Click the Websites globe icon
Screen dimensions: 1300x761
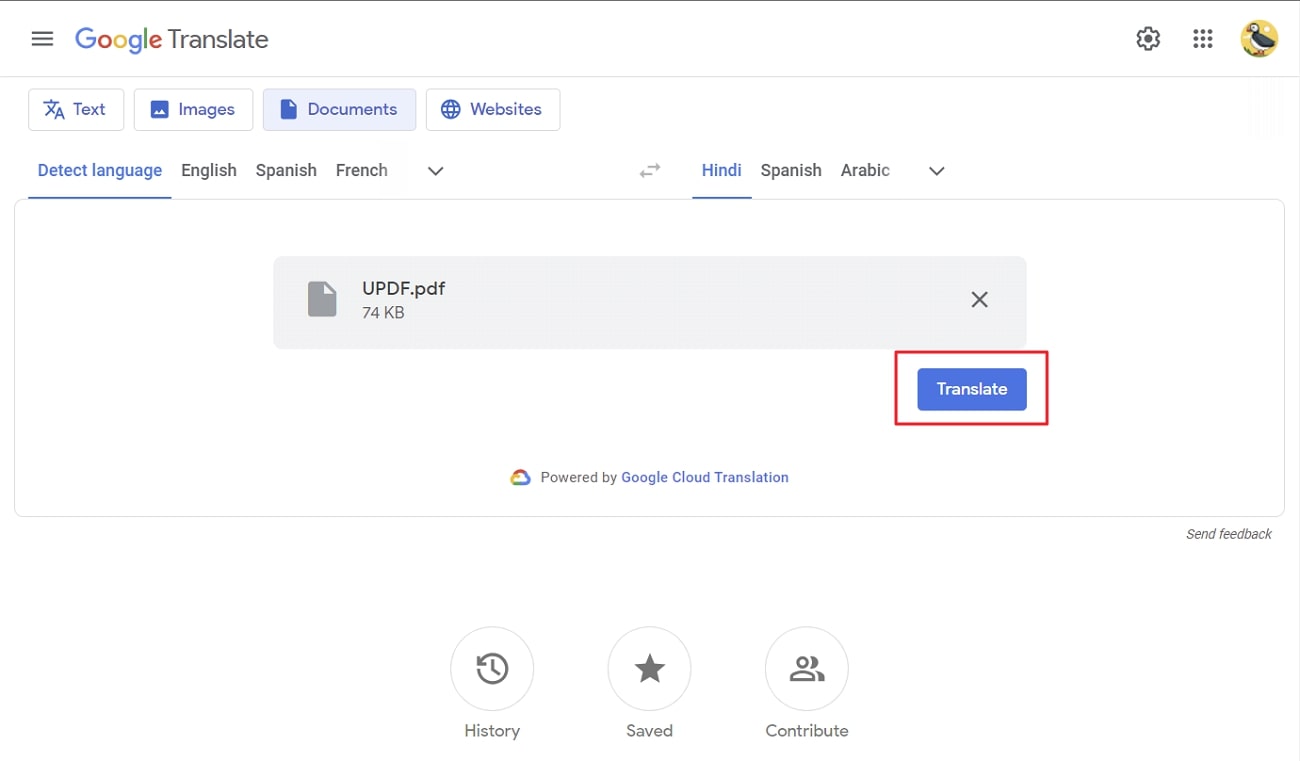452,109
